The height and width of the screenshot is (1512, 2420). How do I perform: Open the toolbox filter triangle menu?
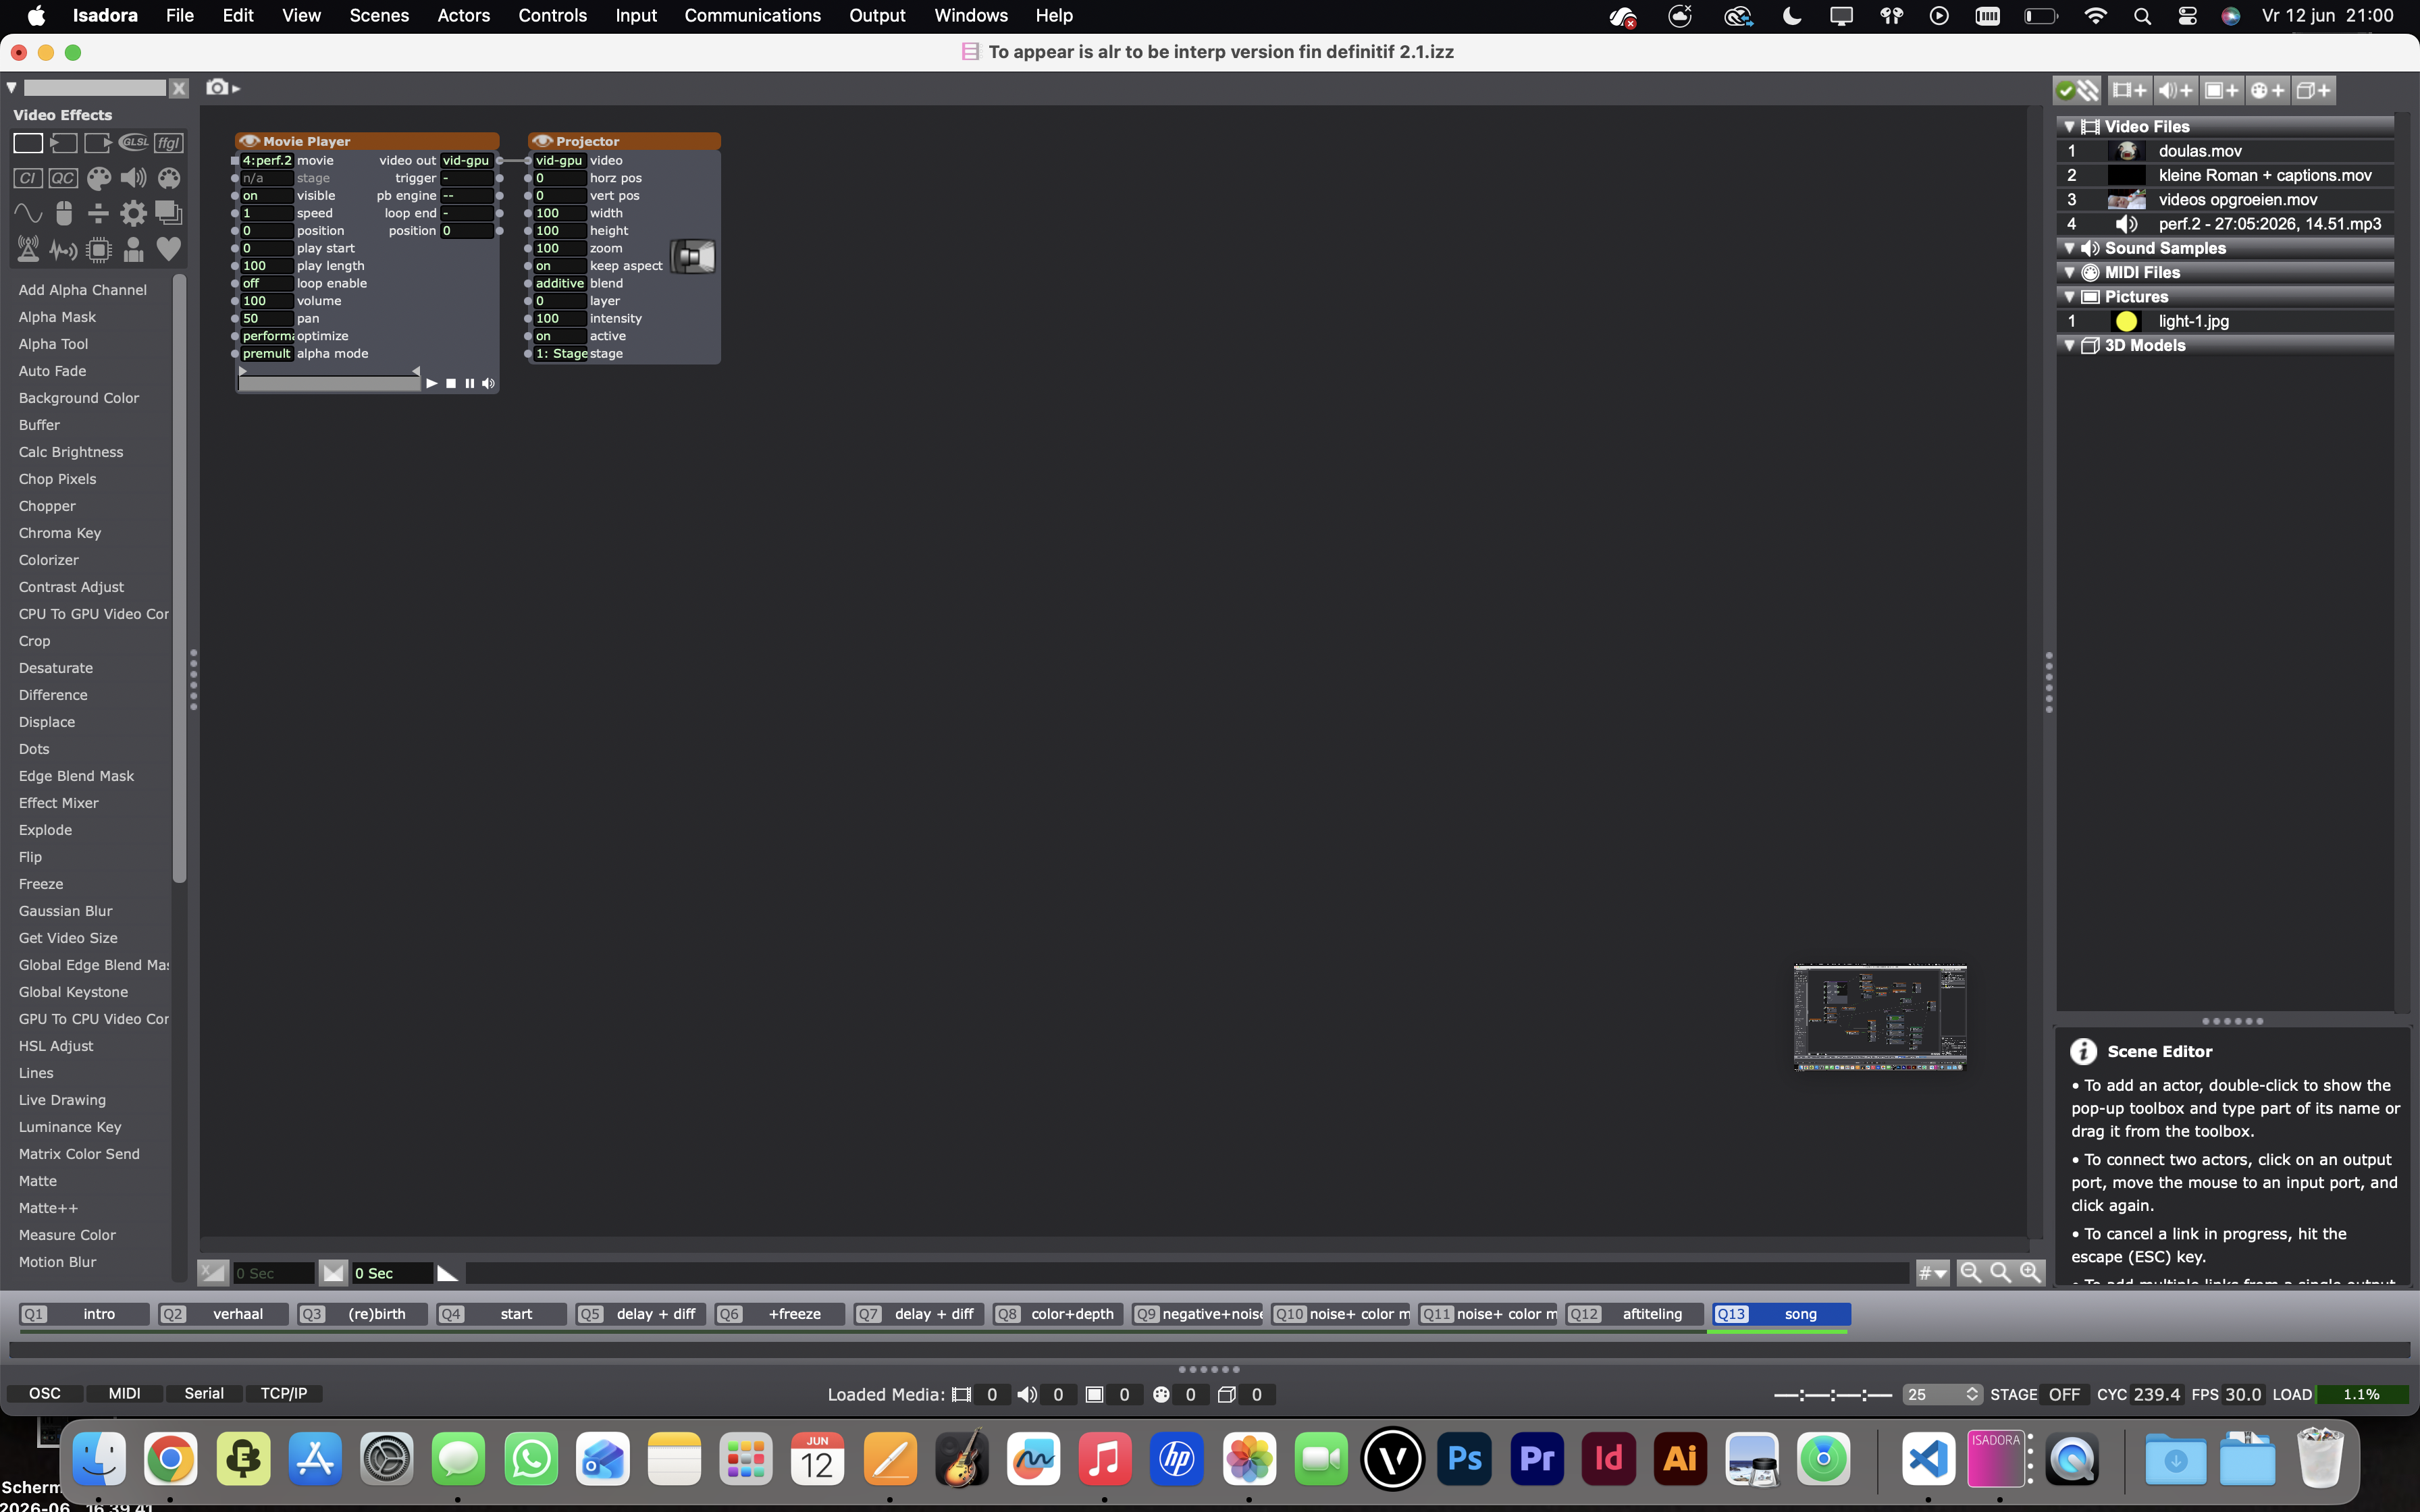11,88
